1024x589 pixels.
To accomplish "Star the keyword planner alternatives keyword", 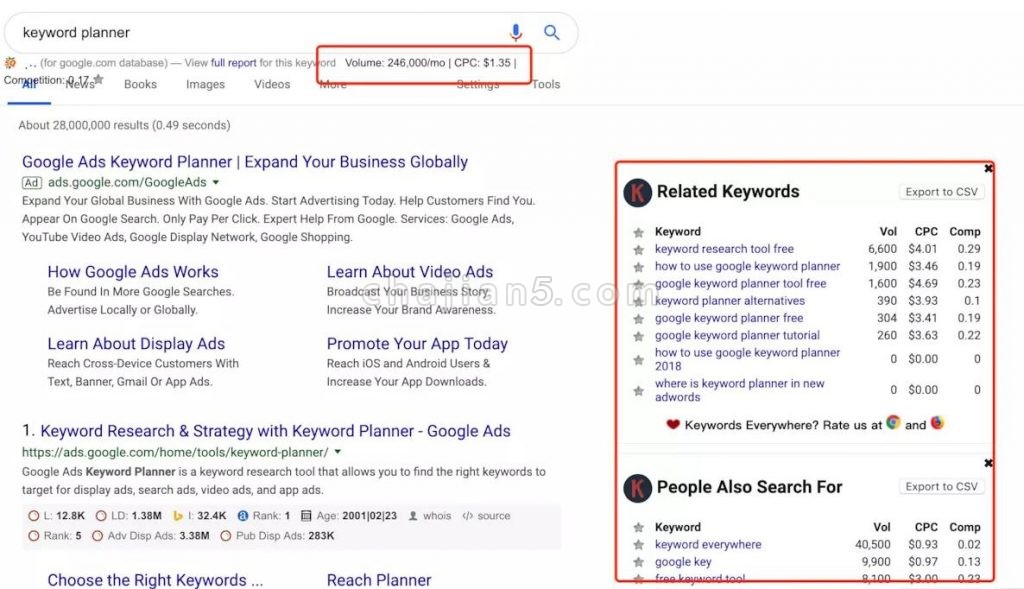I will pyautogui.click(x=639, y=301).
